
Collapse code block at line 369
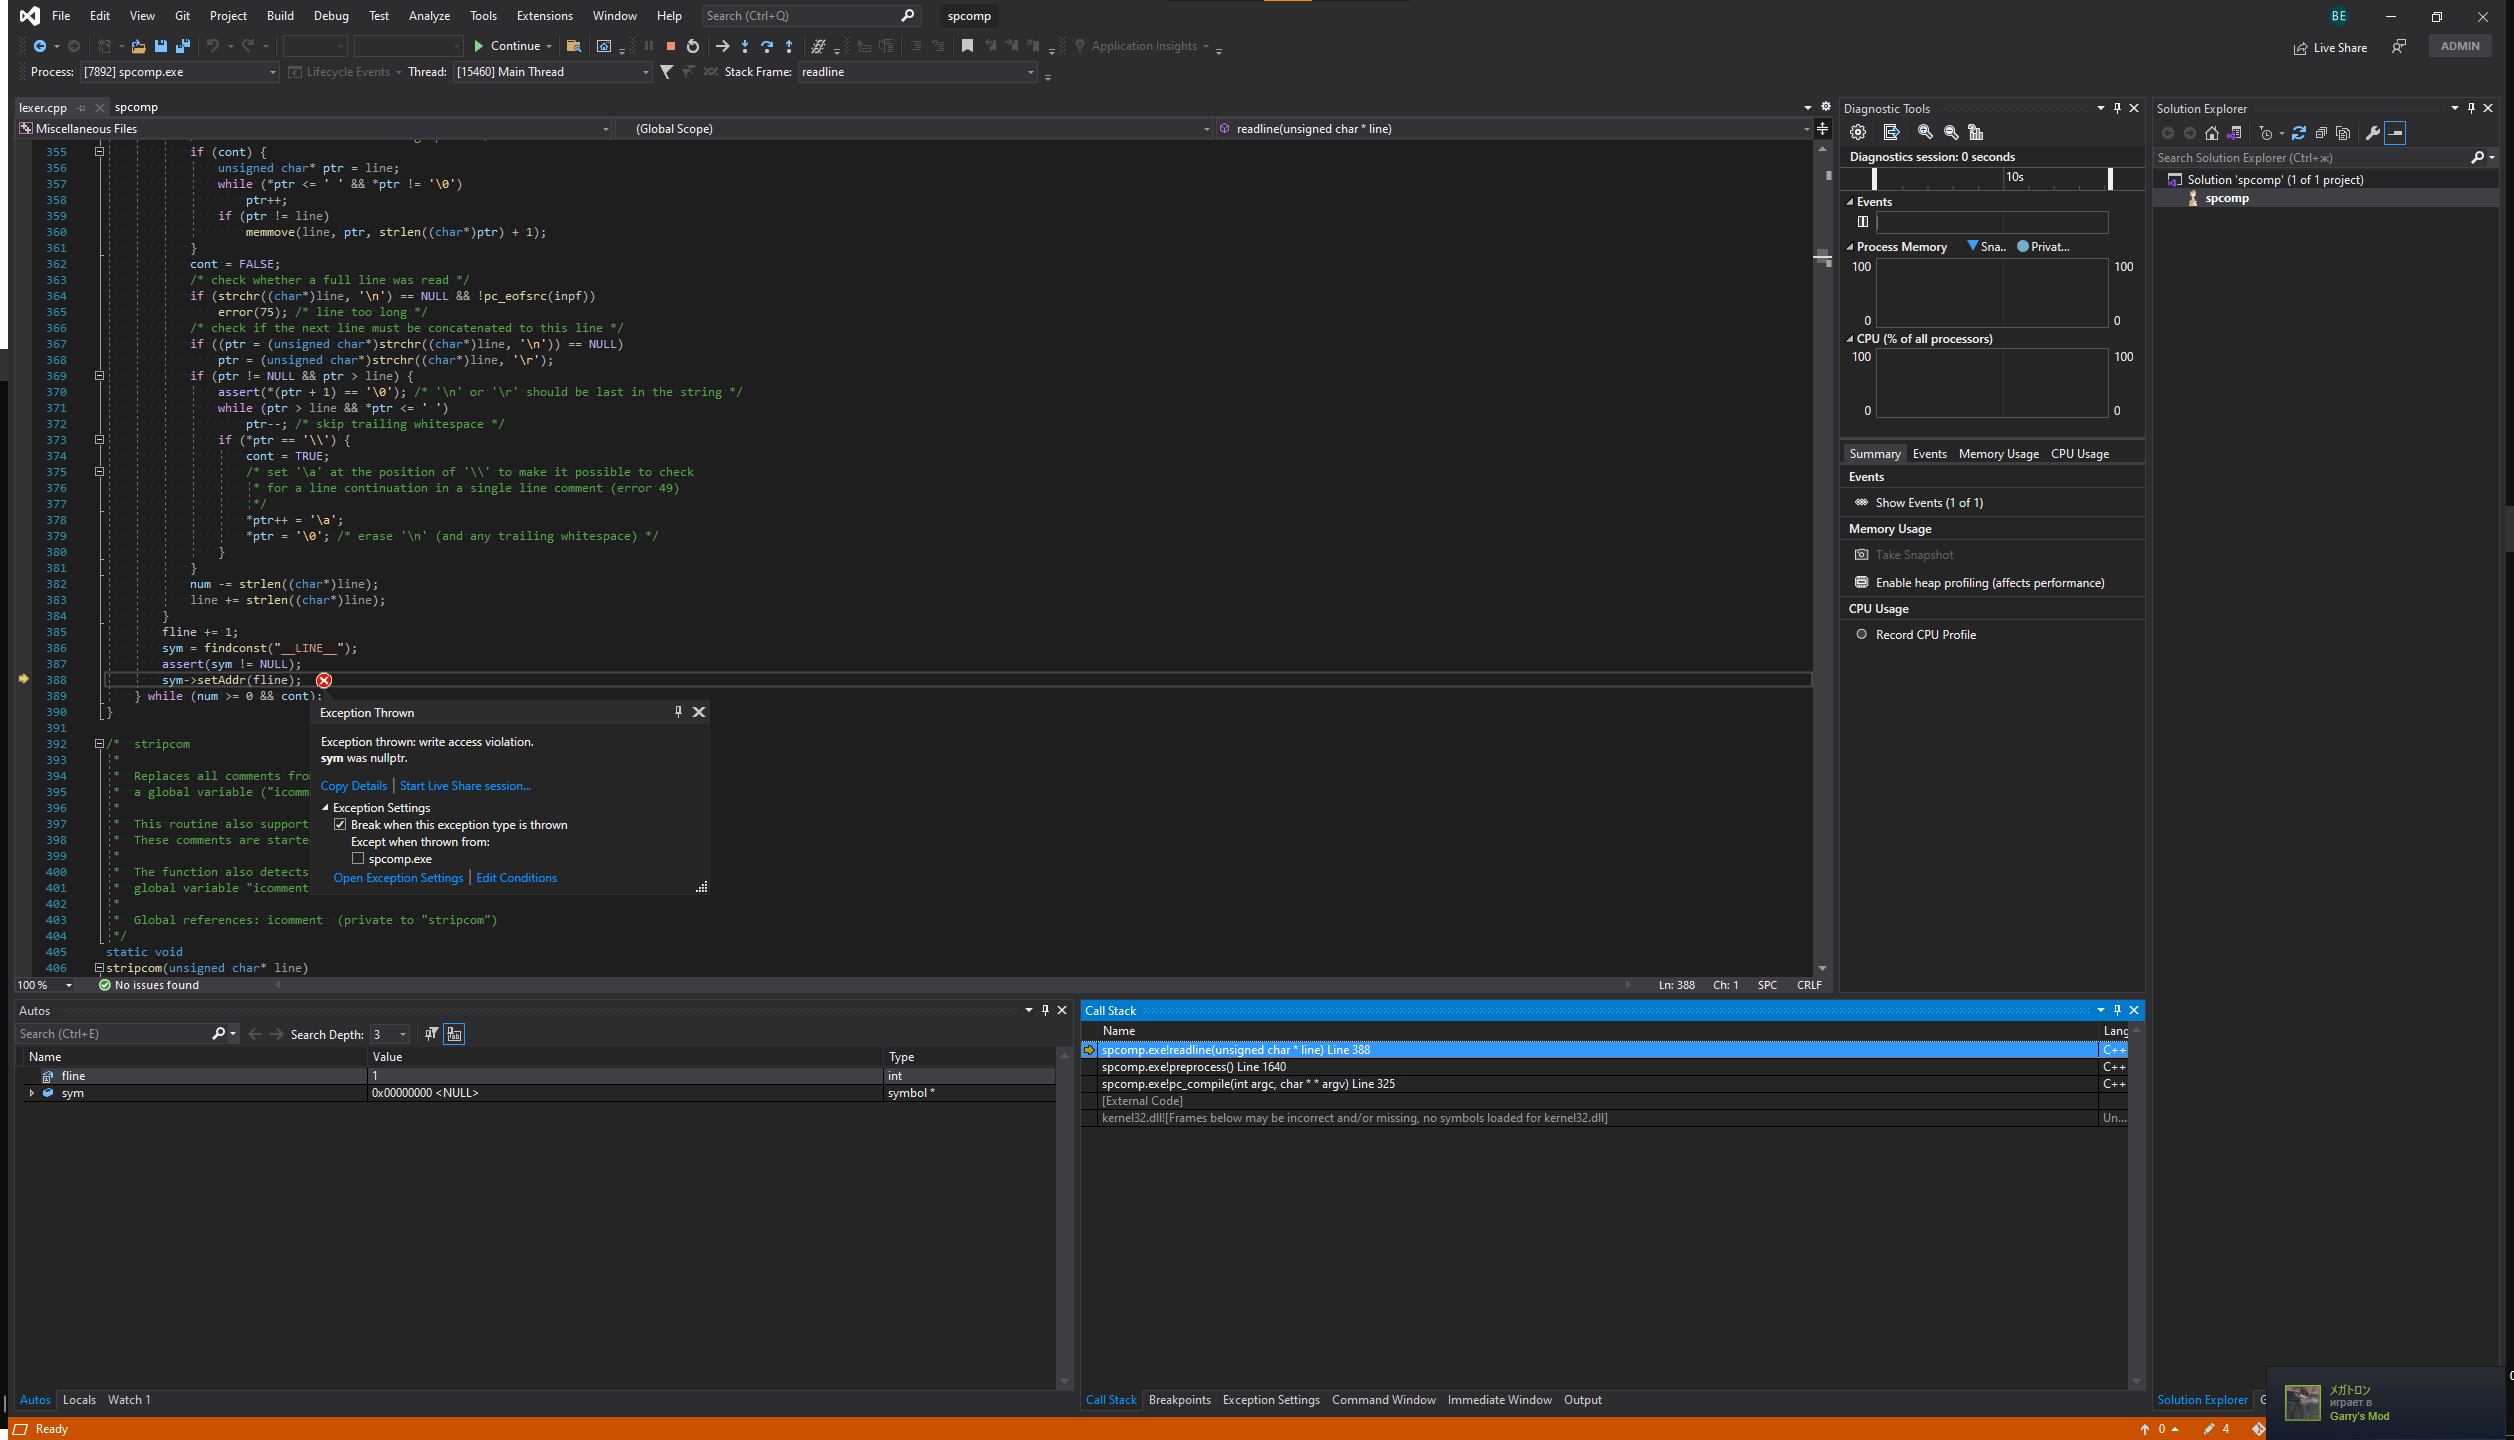pos(99,376)
